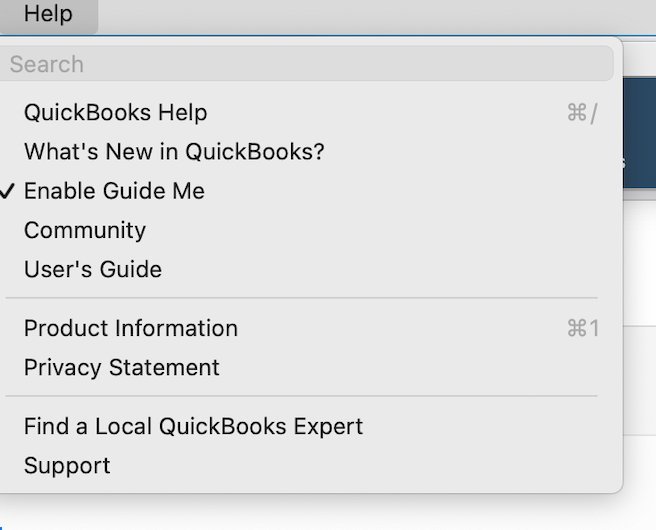Screen dimensions: 656x530
Task: Select What's New in QuickBooks?
Action: click(x=174, y=152)
